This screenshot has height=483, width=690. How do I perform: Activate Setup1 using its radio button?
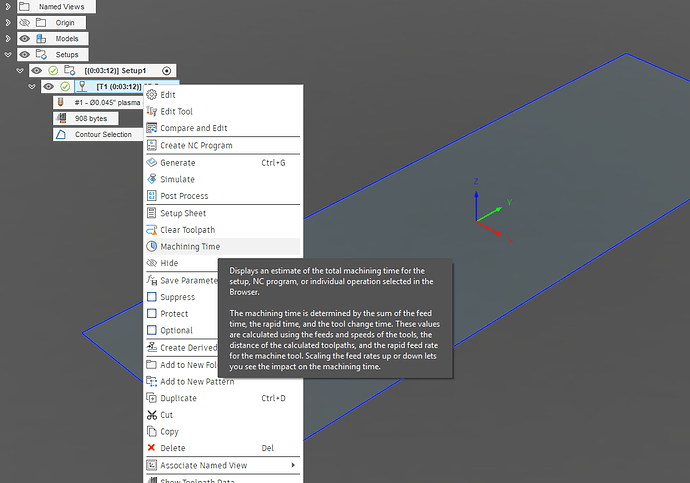click(x=167, y=70)
